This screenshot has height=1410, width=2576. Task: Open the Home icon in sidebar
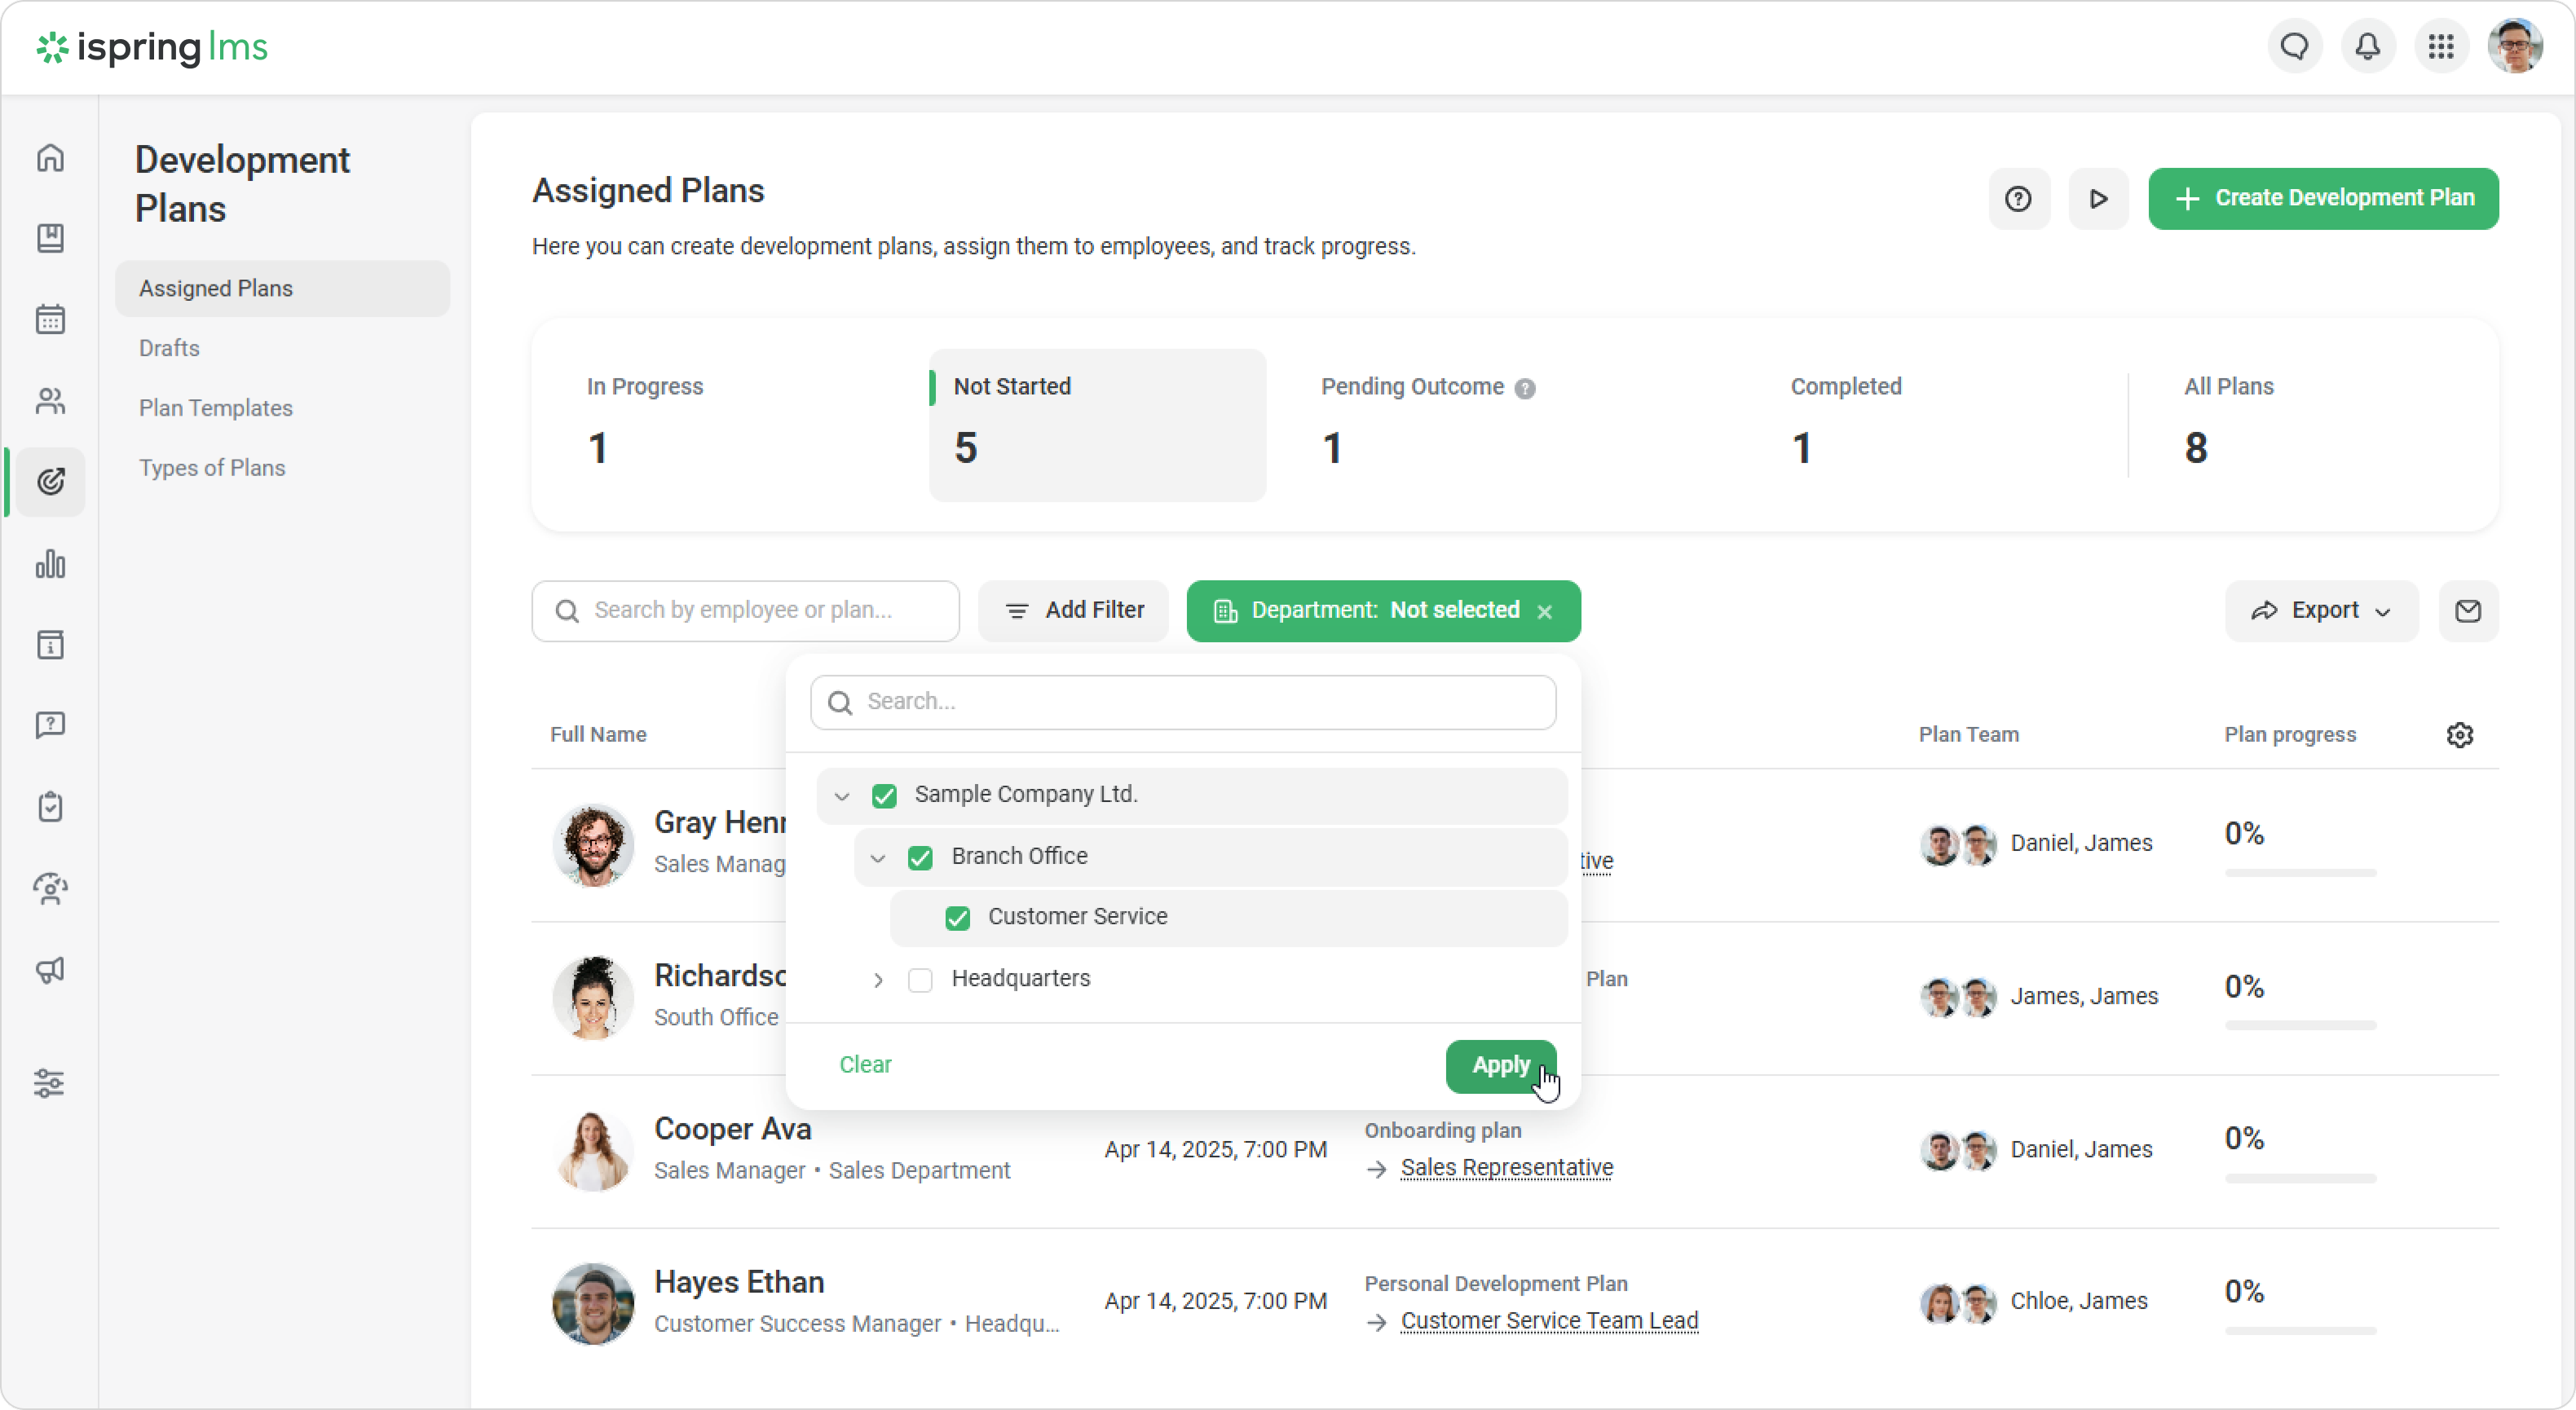tap(50, 158)
